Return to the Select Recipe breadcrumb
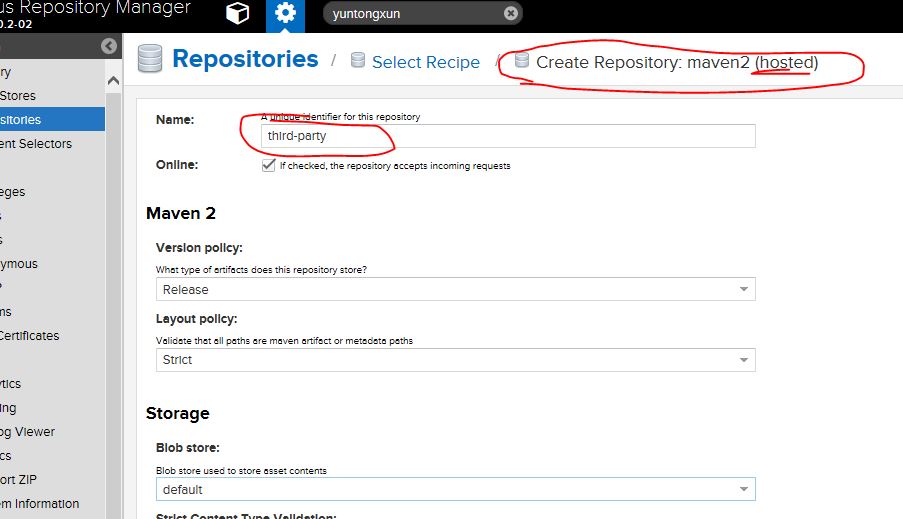 [x=426, y=62]
